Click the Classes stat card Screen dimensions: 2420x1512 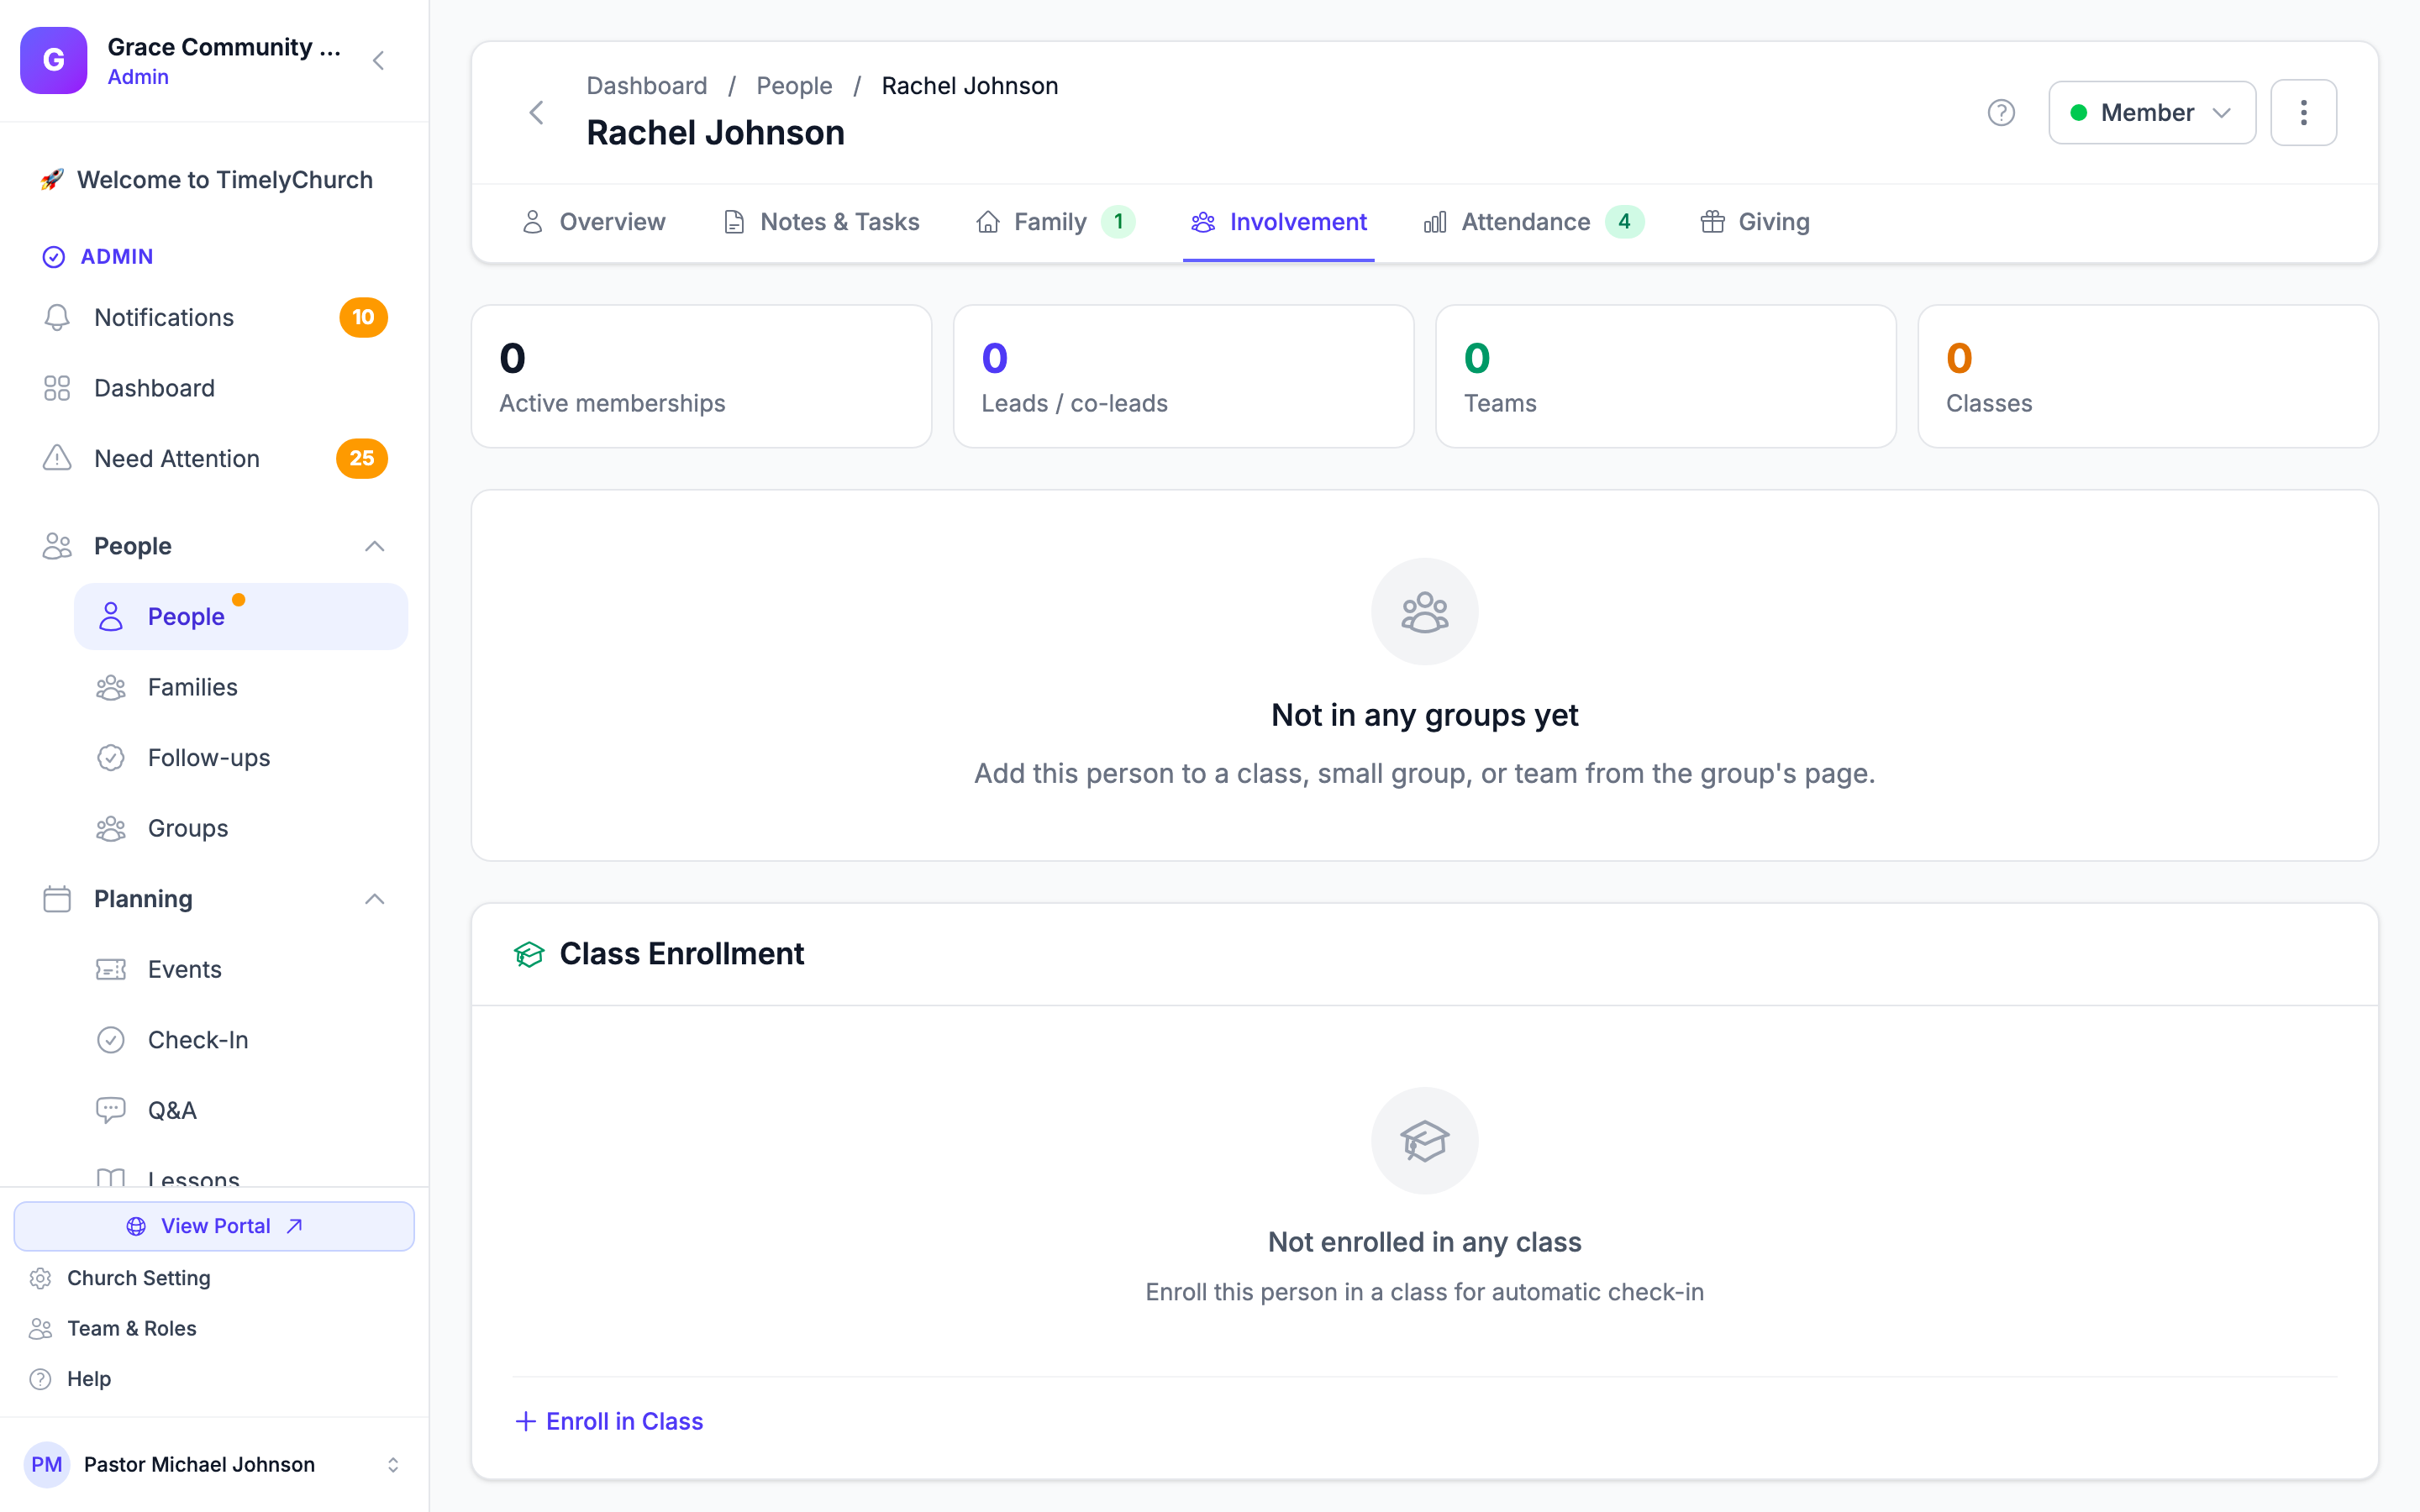(2148, 376)
